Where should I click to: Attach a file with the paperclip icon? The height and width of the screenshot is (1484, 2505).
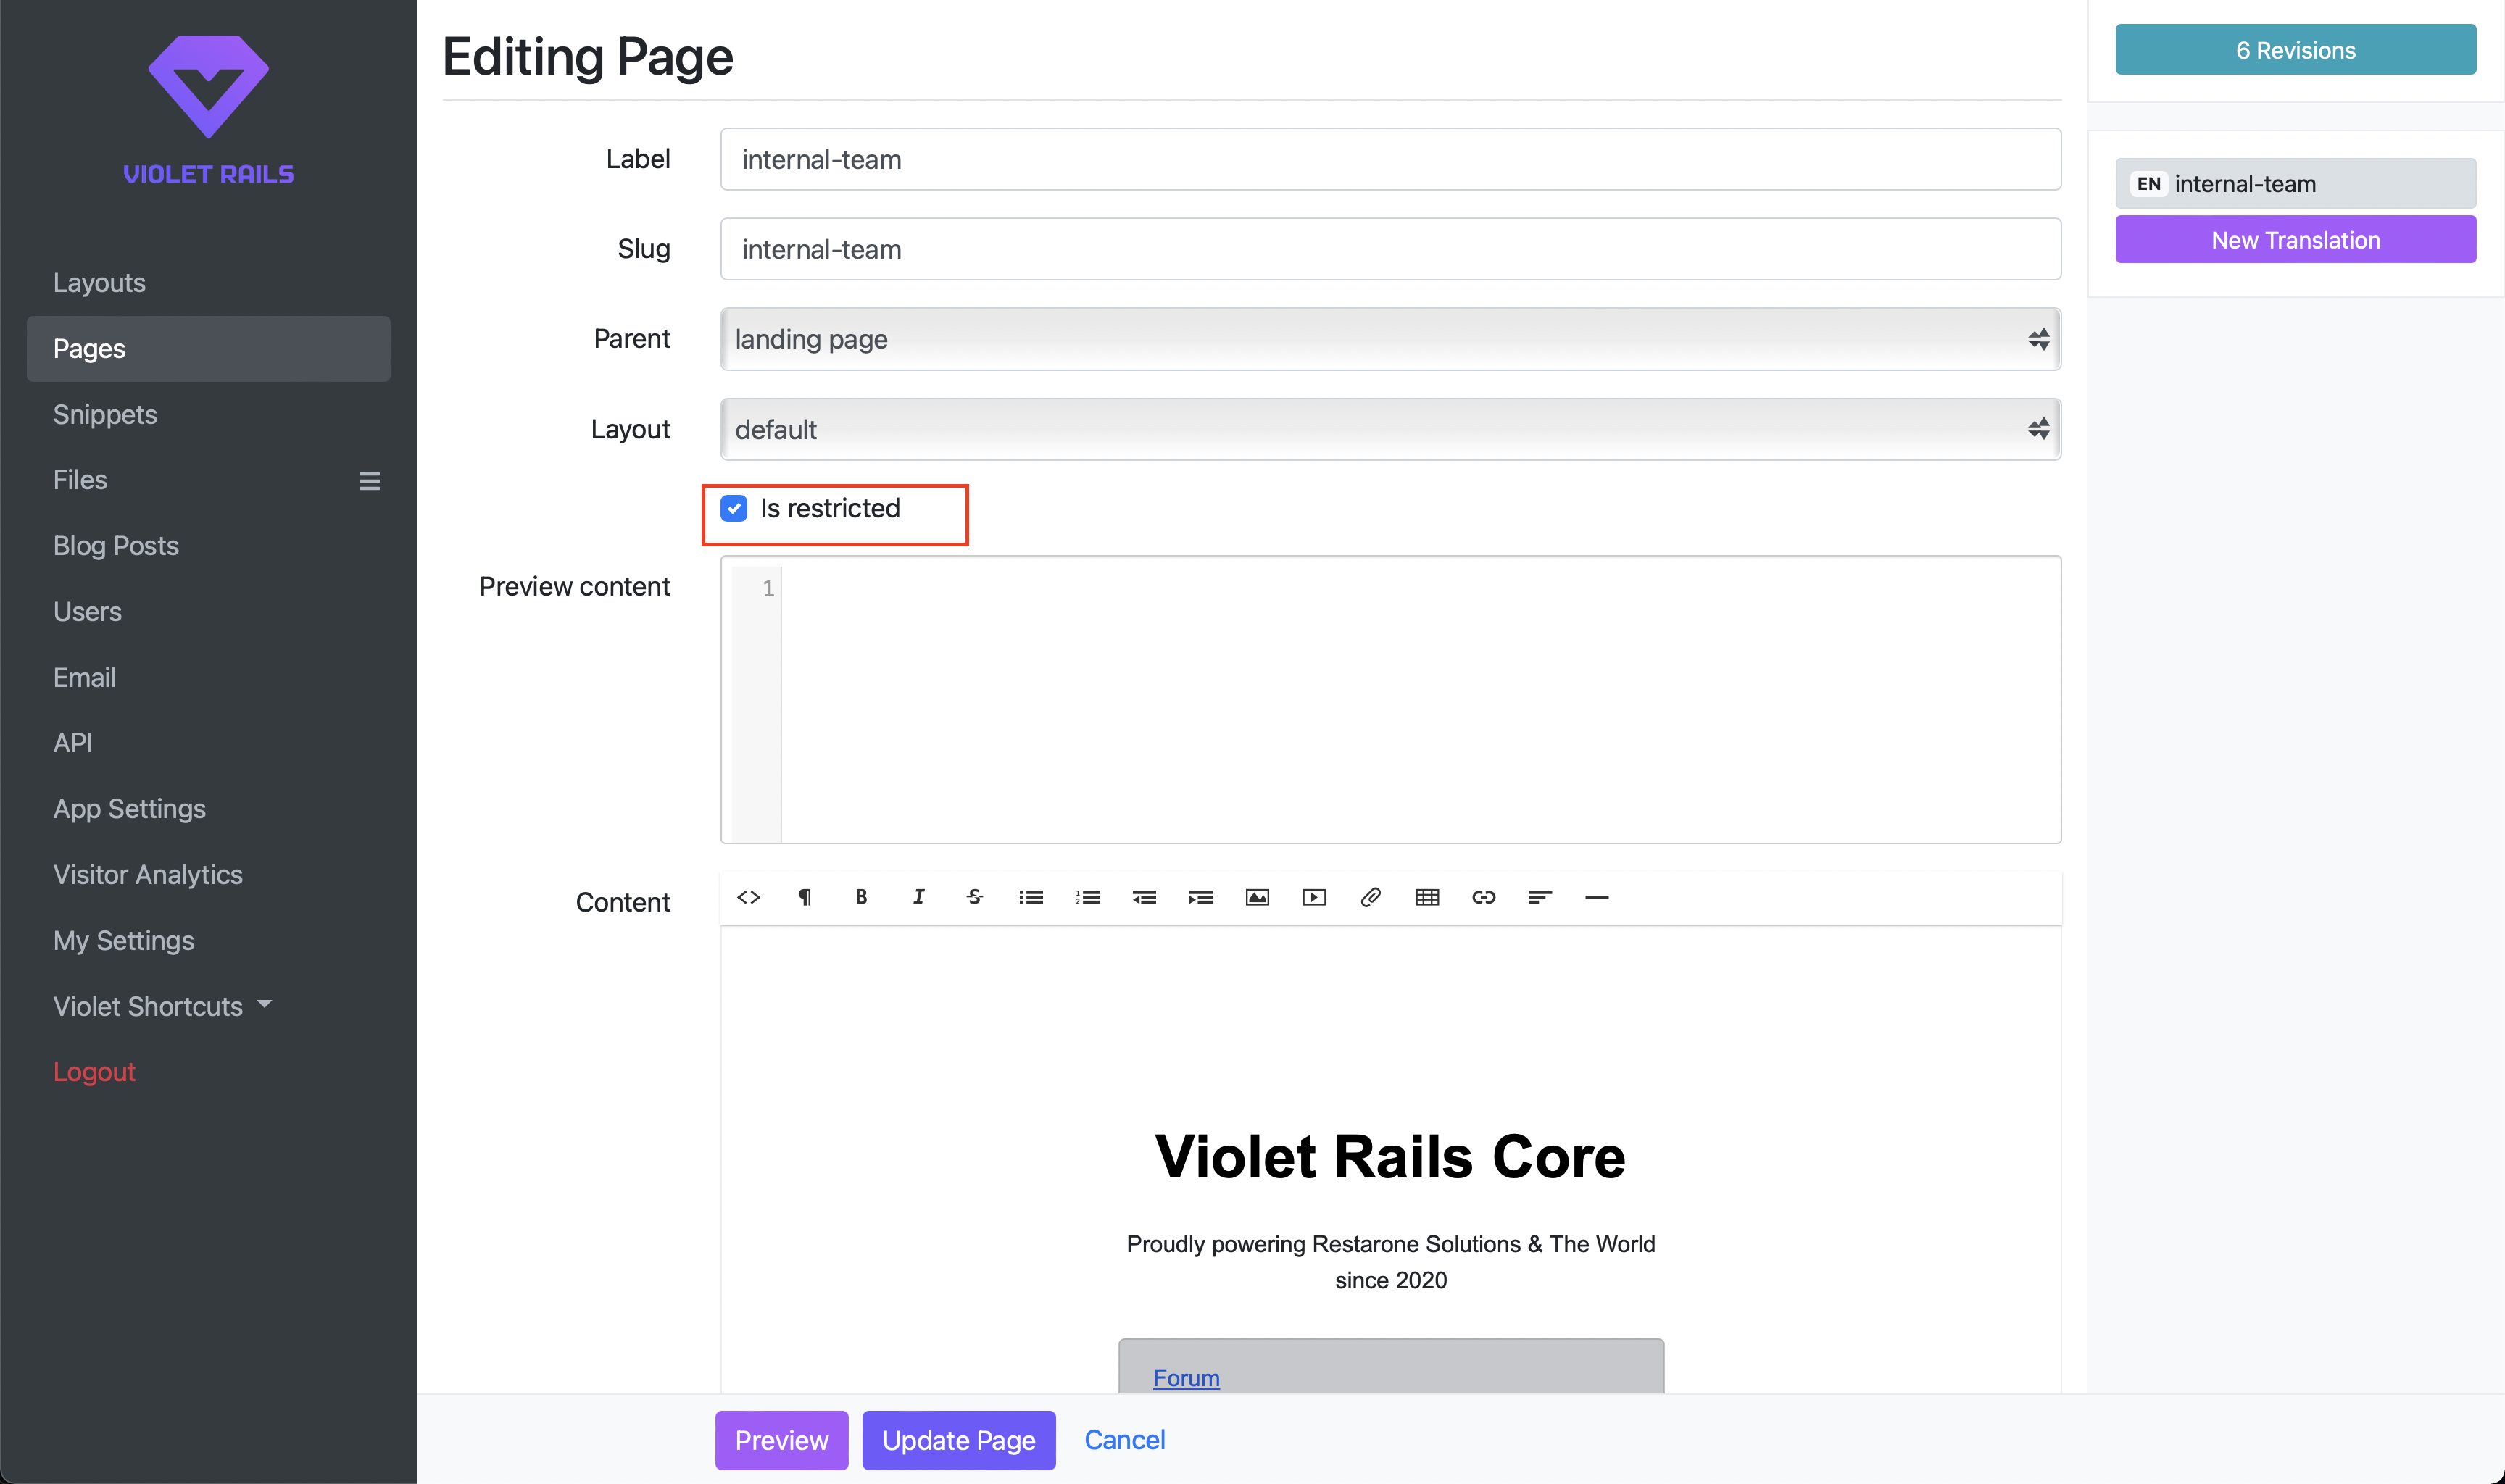(x=1371, y=897)
